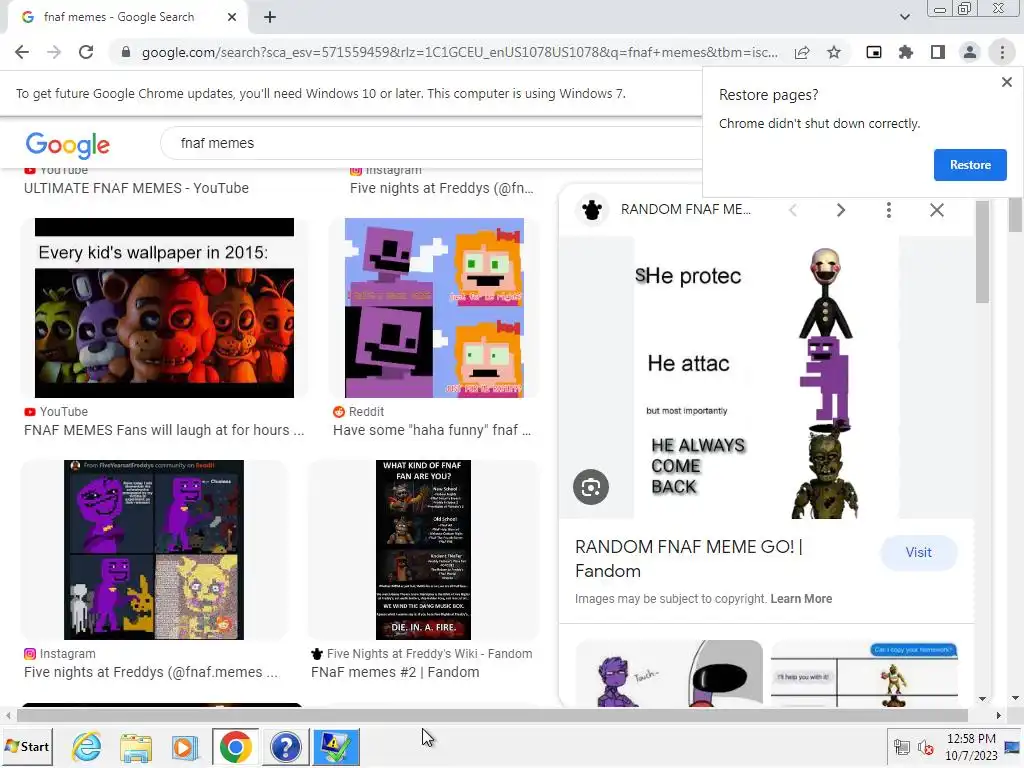Go back to the previous page
This screenshot has width=1024, height=768.
click(x=22, y=52)
